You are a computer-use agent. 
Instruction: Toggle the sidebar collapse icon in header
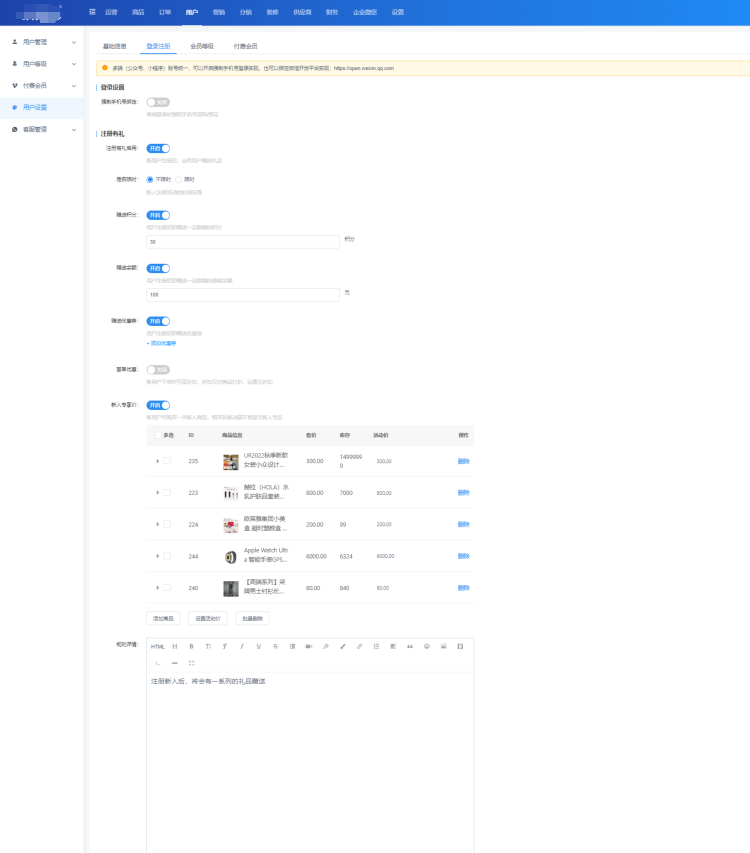coord(93,12)
